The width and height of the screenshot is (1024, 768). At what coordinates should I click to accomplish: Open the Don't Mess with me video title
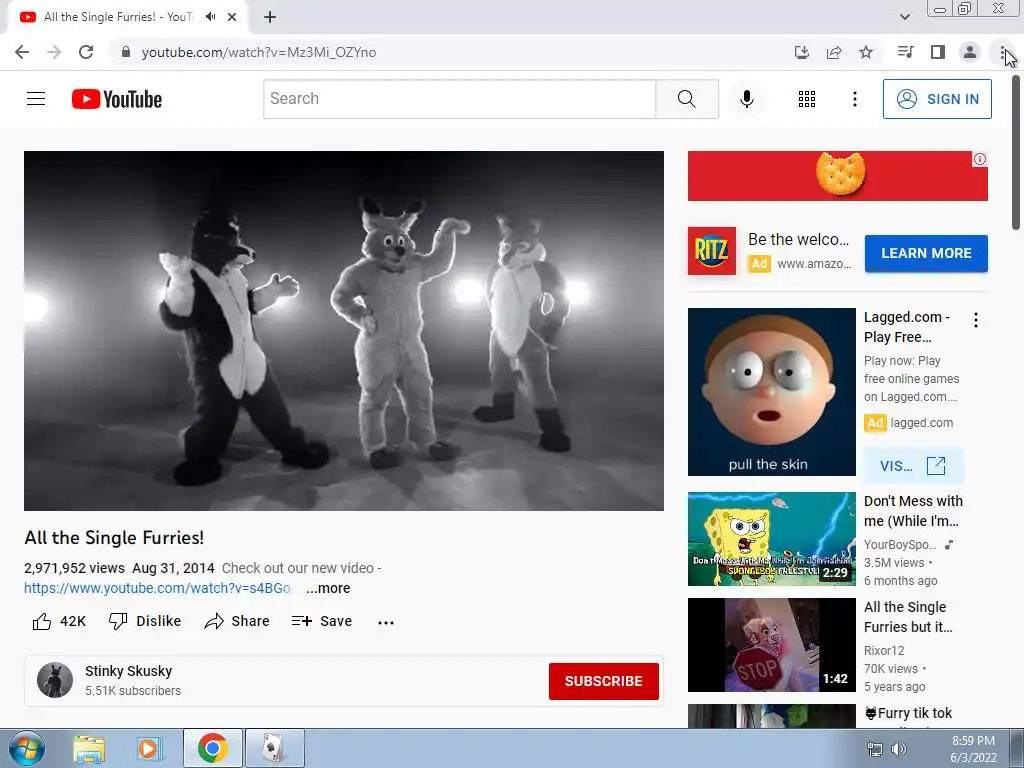click(913, 511)
